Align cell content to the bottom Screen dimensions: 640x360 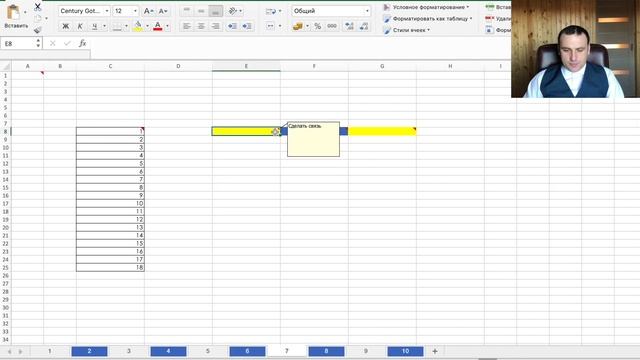216,11
